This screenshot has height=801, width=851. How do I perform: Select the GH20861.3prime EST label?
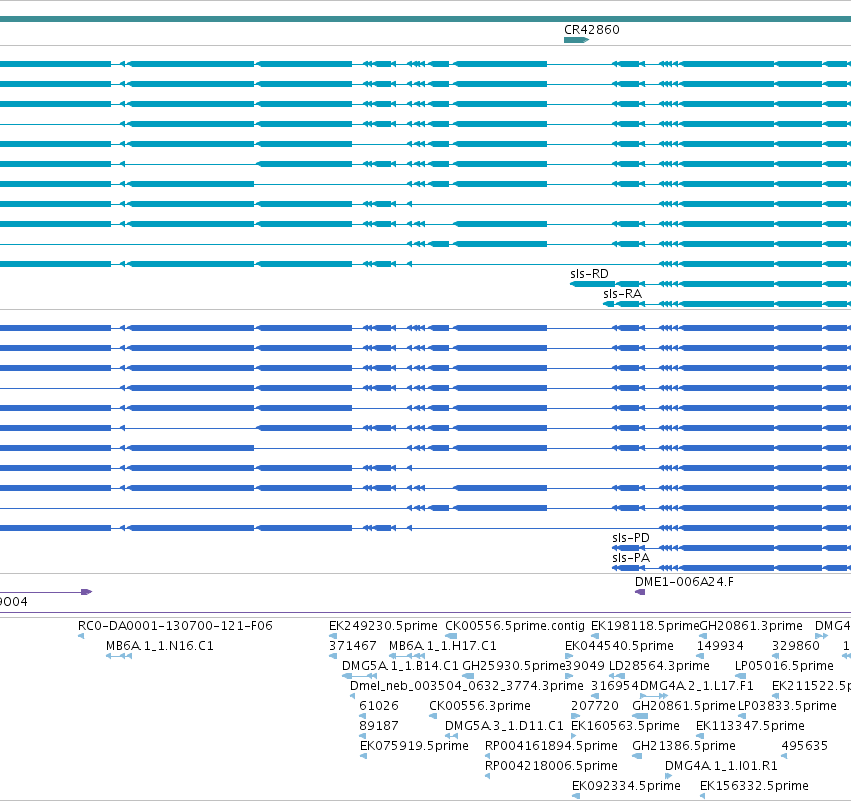(751, 626)
